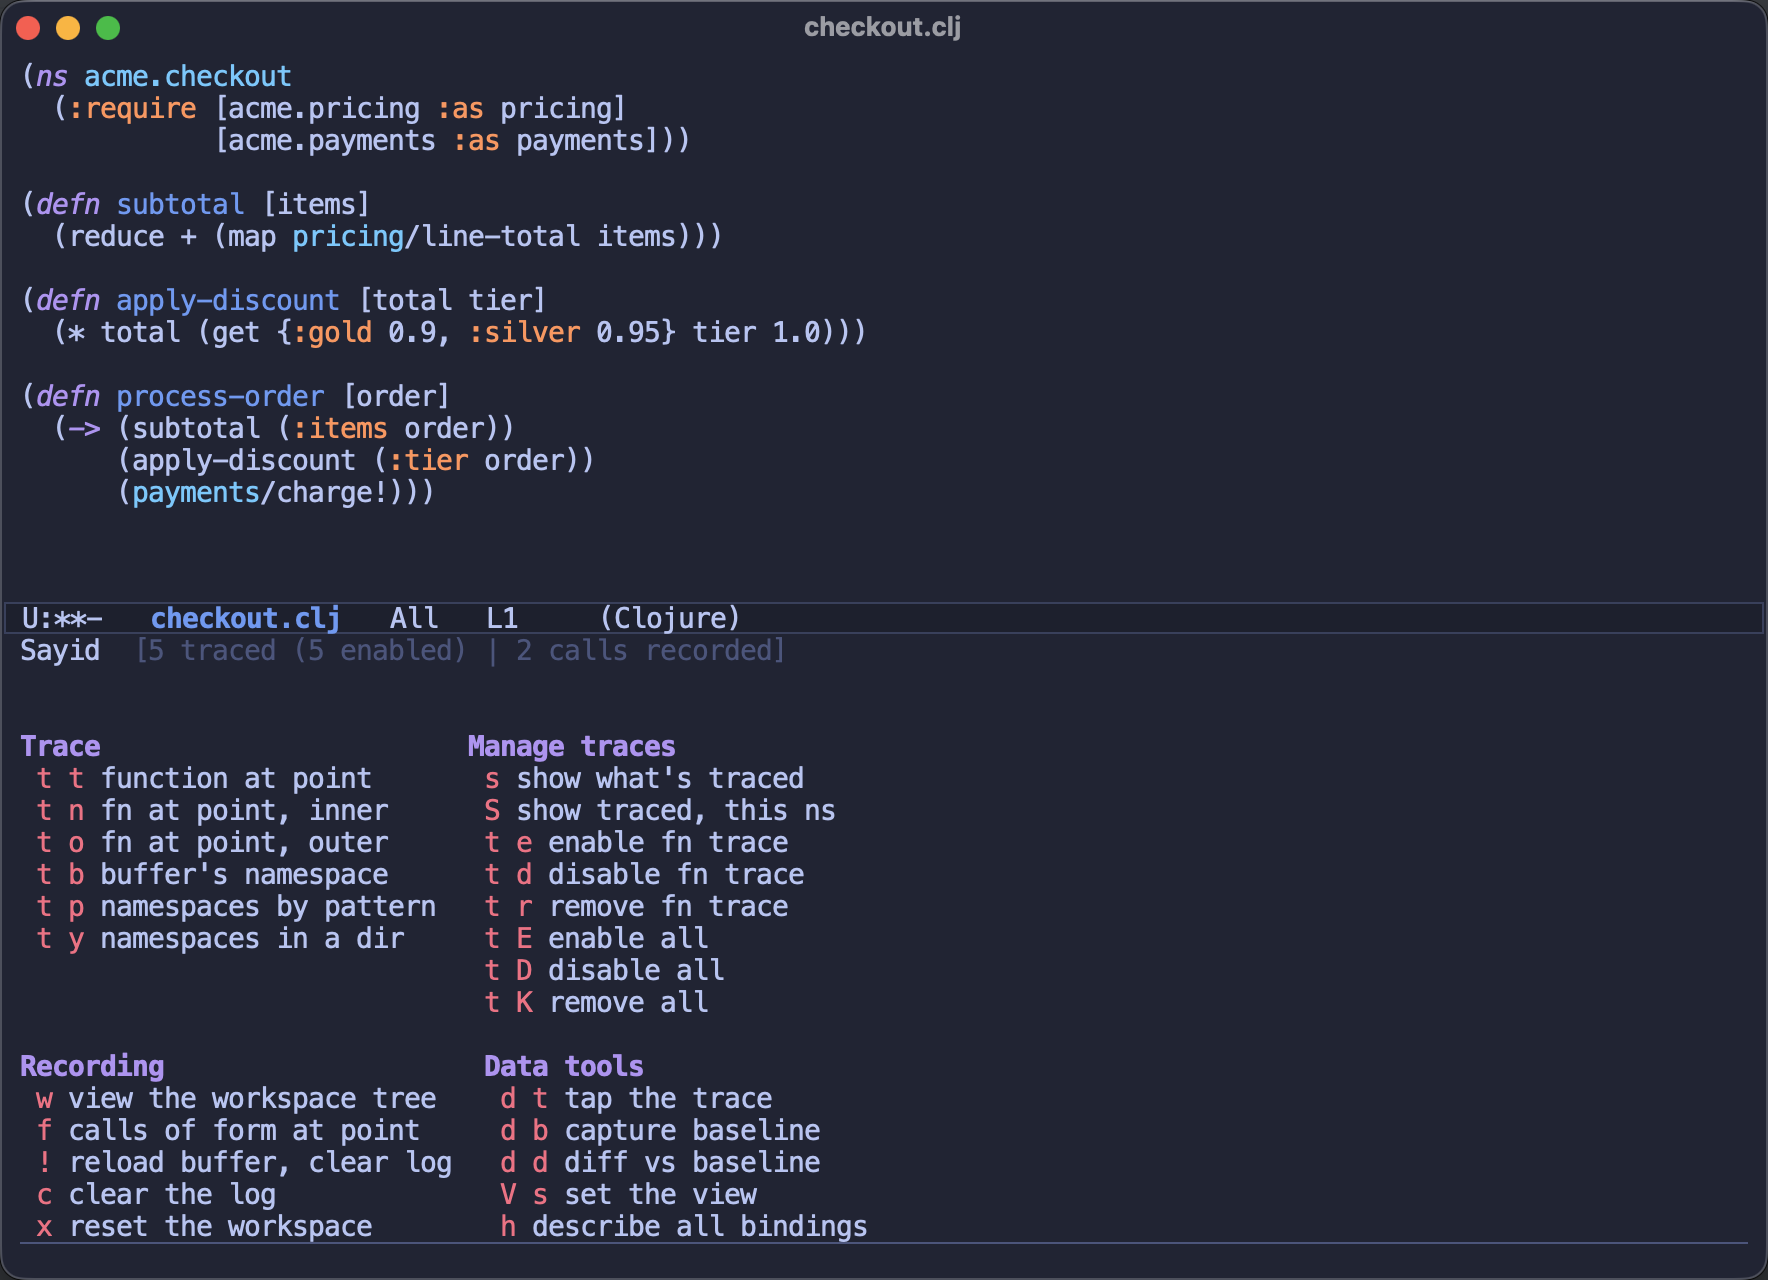Image resolution: width=1768 pixels, height=1280 pixels.
Task: Select 'x reset the workspace' entry
Action: coord(204,1226)
